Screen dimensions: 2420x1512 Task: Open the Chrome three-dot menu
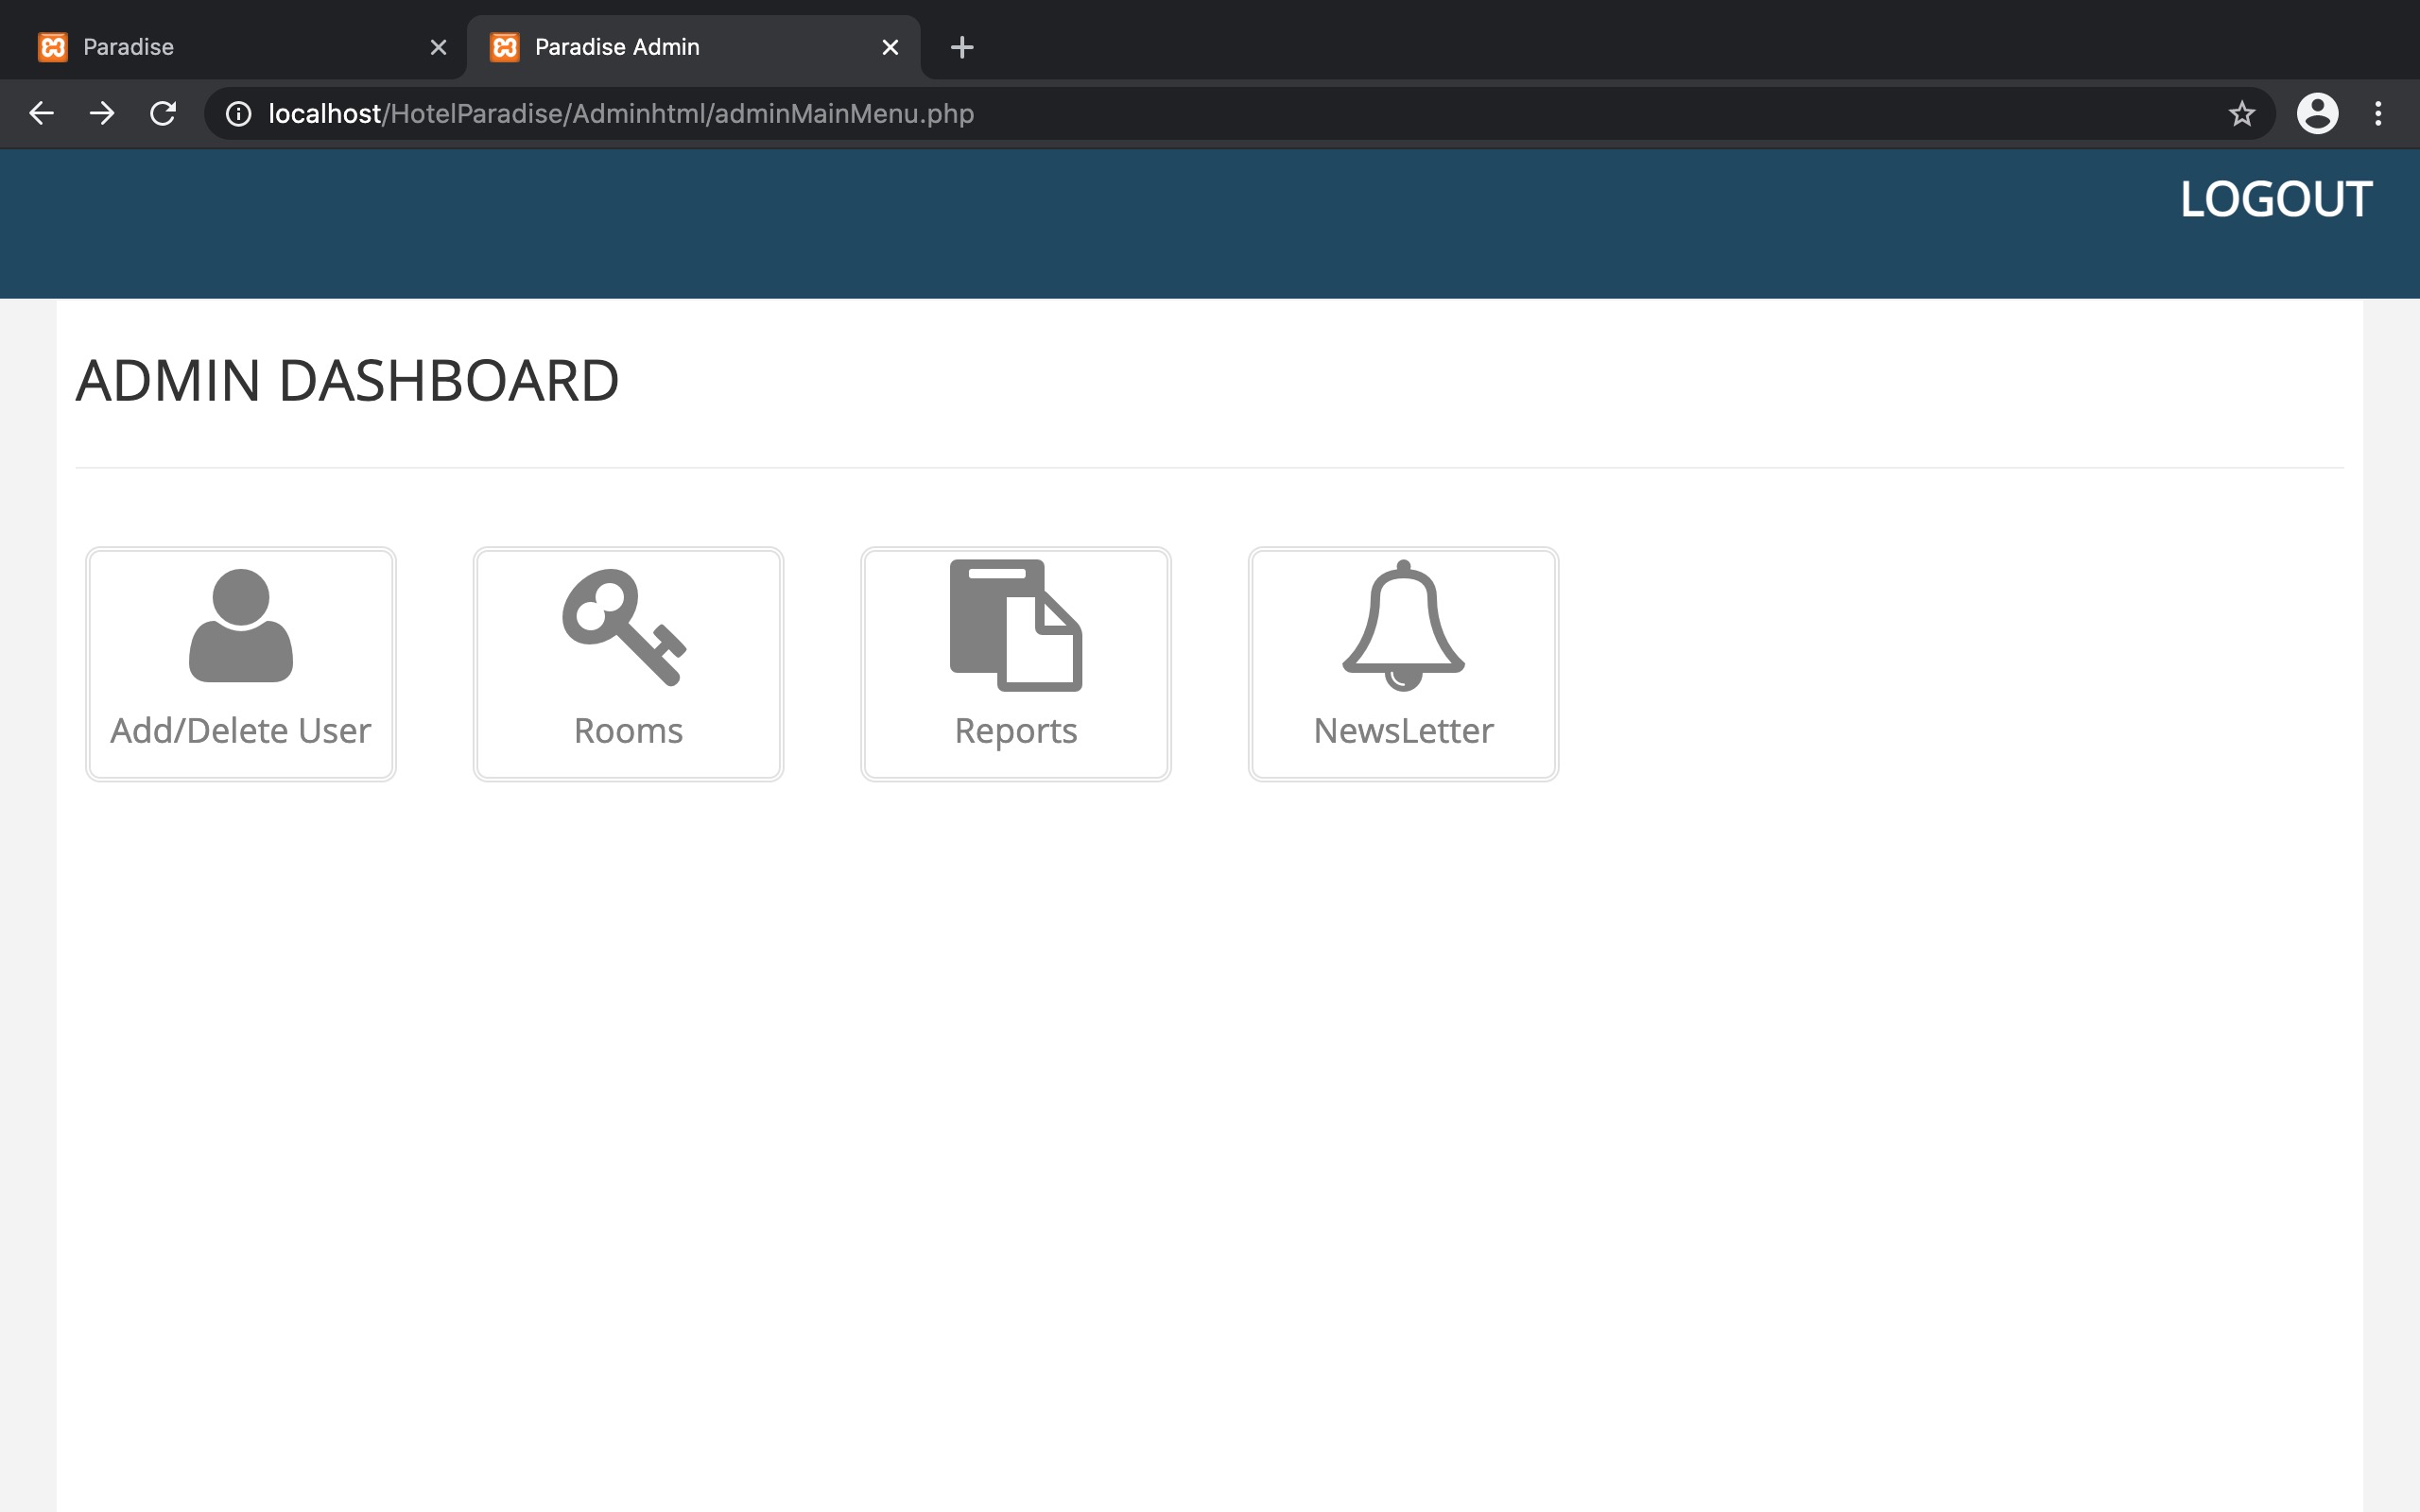click(2378, 114)
